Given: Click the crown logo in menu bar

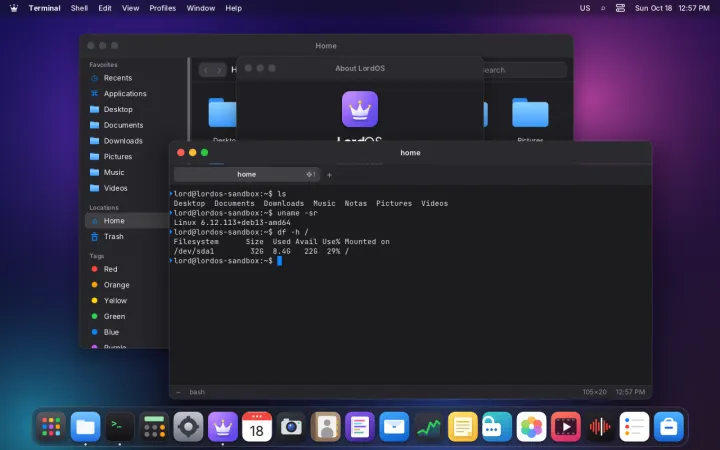Looking at the screenshot, I should (x=14, y=8).
